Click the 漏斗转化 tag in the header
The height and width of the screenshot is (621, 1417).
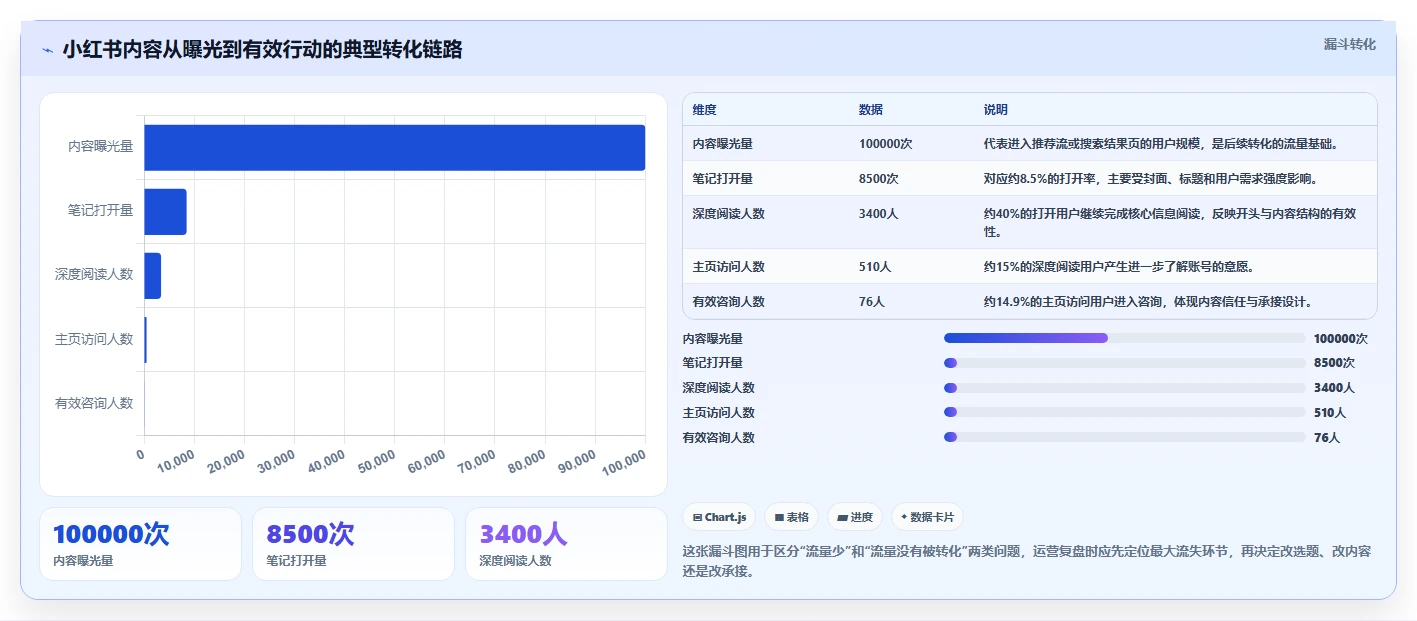[1349, 45]
